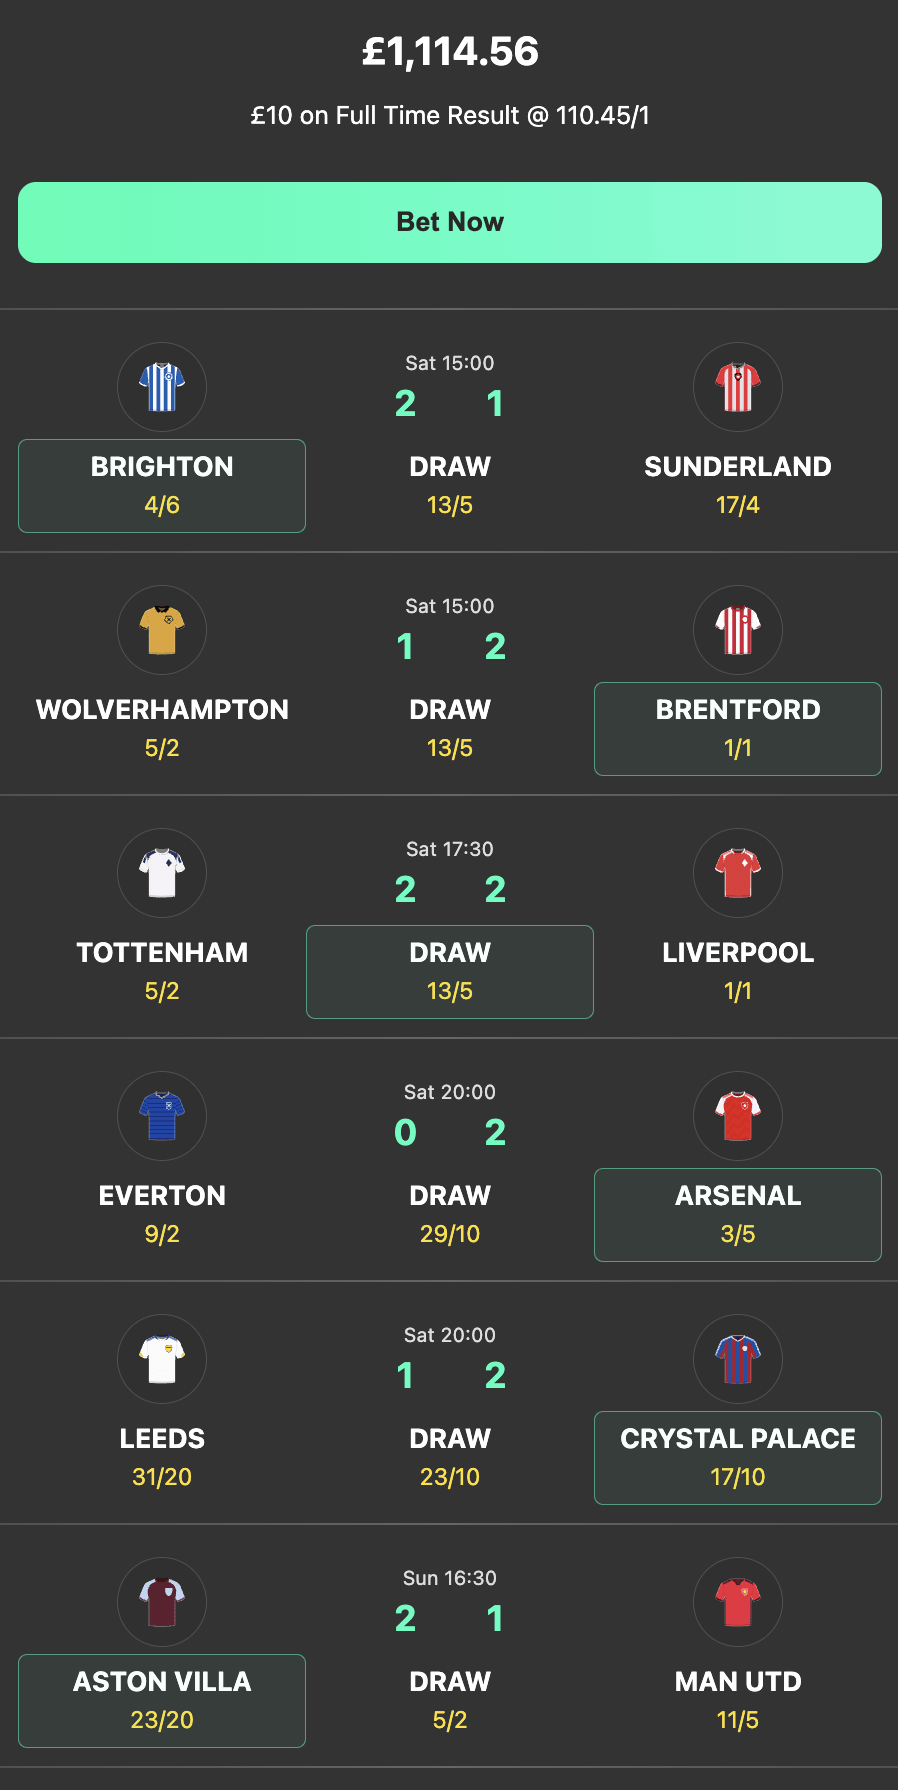Select Draw 29/10 for the Everton match
Image resolution: width=898 pixels, height=1790 pixels.
(449, 1215)
